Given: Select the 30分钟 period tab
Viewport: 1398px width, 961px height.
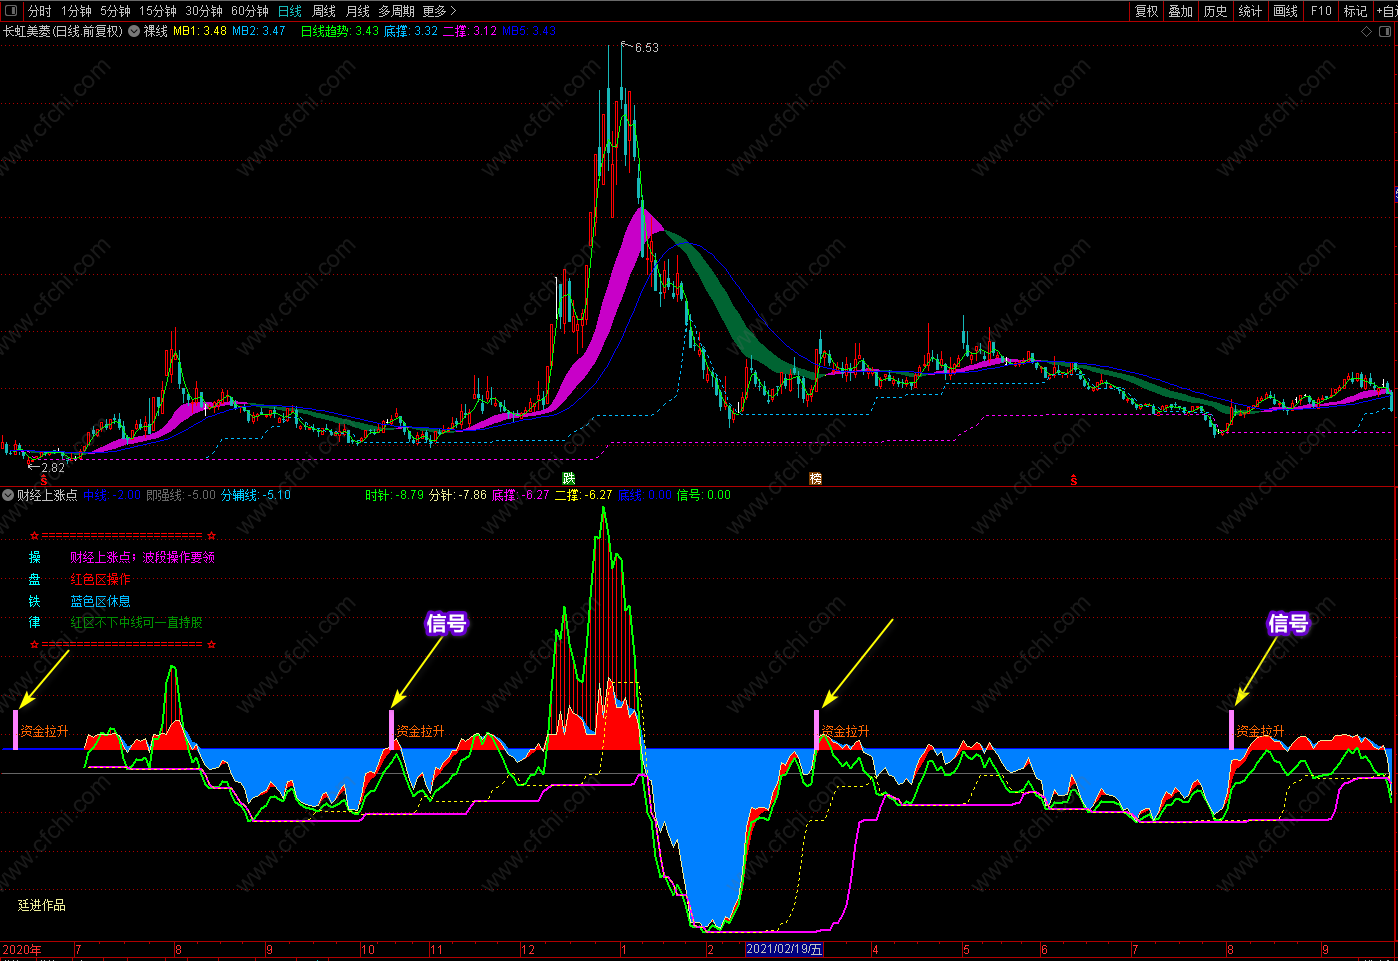Looking at the screenshot, I should [x=204, y=11].
